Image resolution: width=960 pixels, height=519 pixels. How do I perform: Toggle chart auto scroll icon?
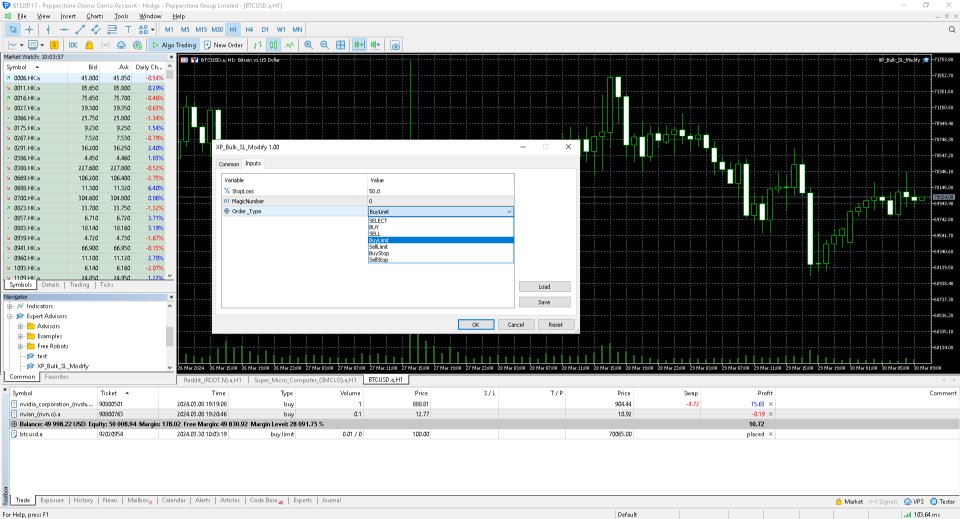pos(359,45)
